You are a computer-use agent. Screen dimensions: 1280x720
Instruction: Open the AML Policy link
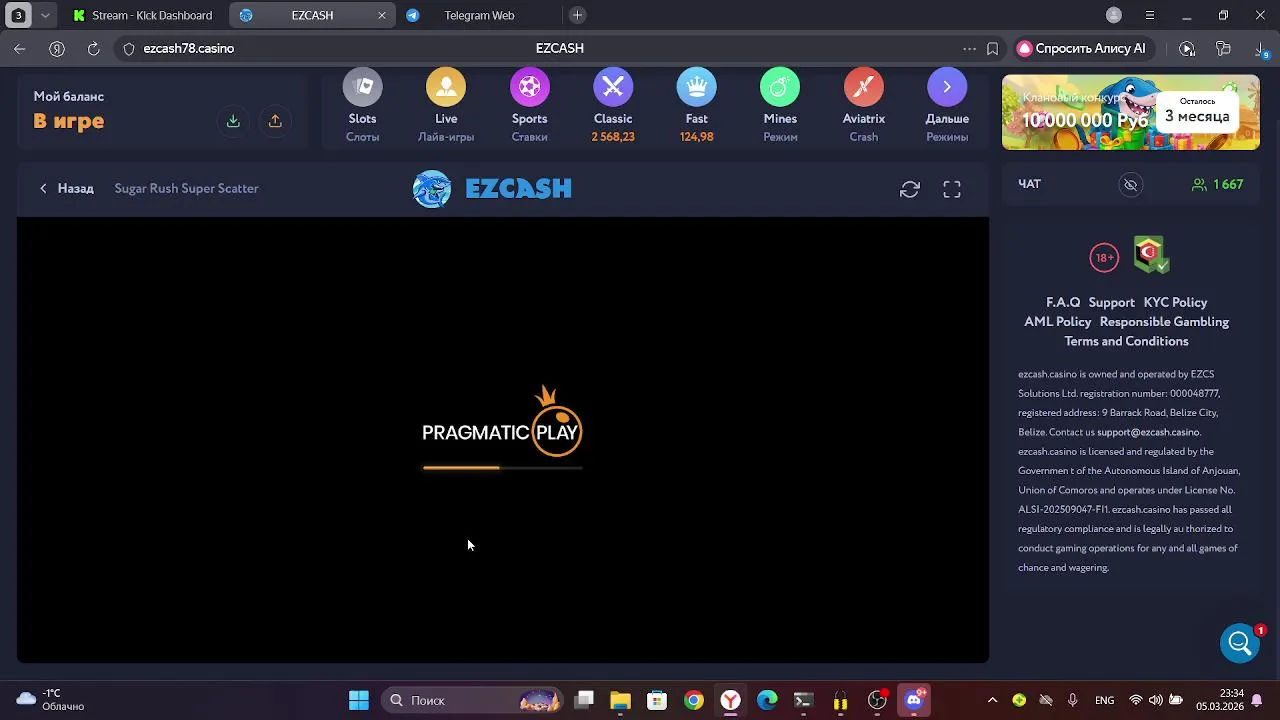(1057, 322)
